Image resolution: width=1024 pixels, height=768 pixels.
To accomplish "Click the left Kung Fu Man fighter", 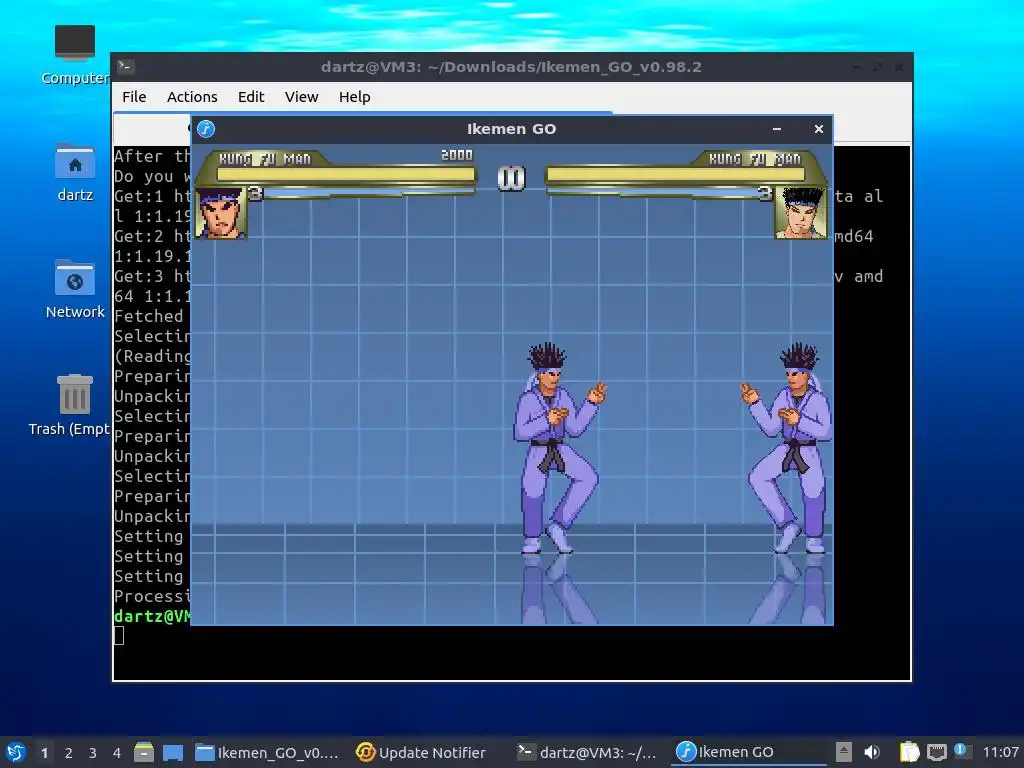I will click(x=558, y=448).
